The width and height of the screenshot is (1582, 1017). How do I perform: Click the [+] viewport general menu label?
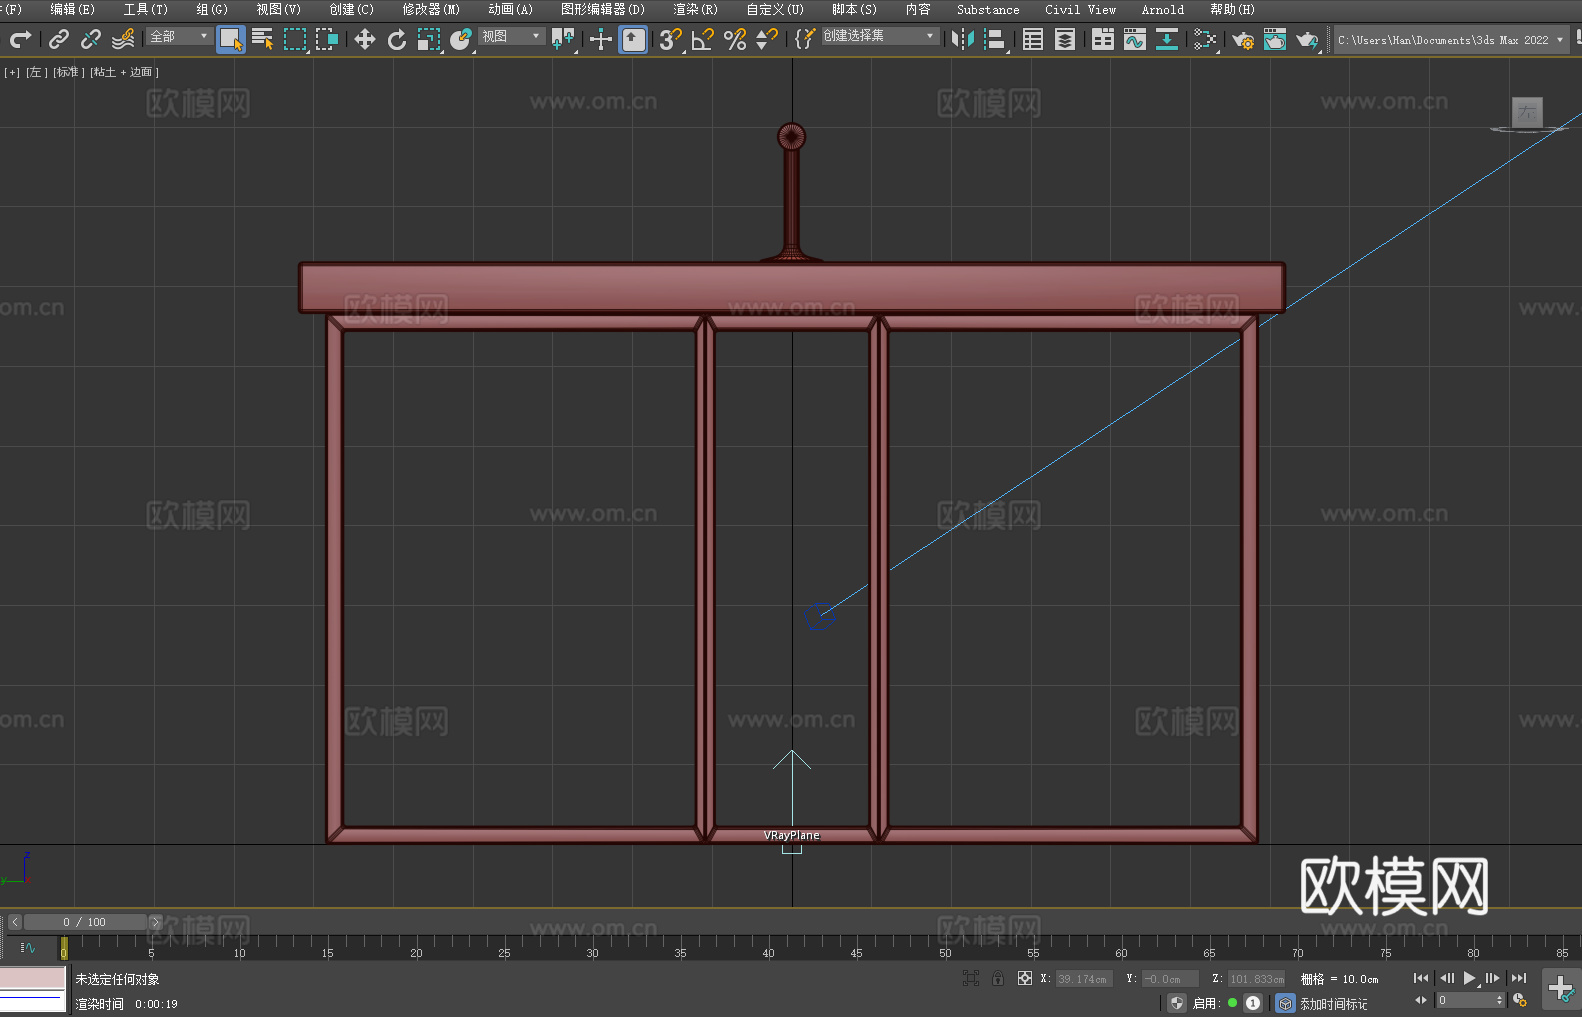click(x=12, y=72)
